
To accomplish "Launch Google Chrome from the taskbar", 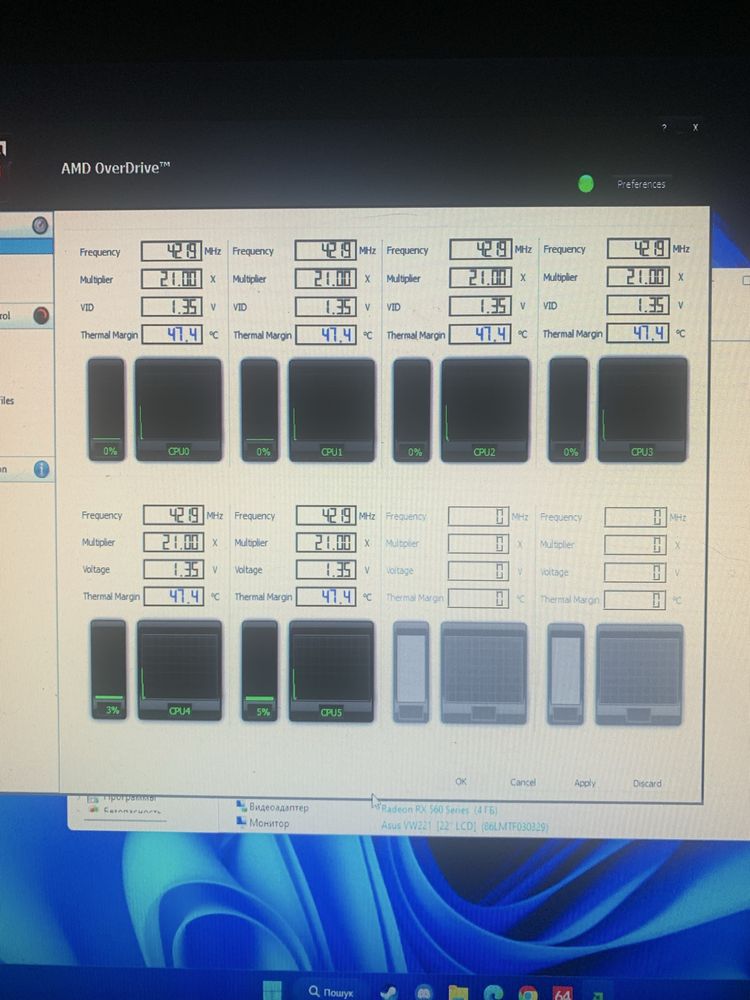I will click(527, 992).
